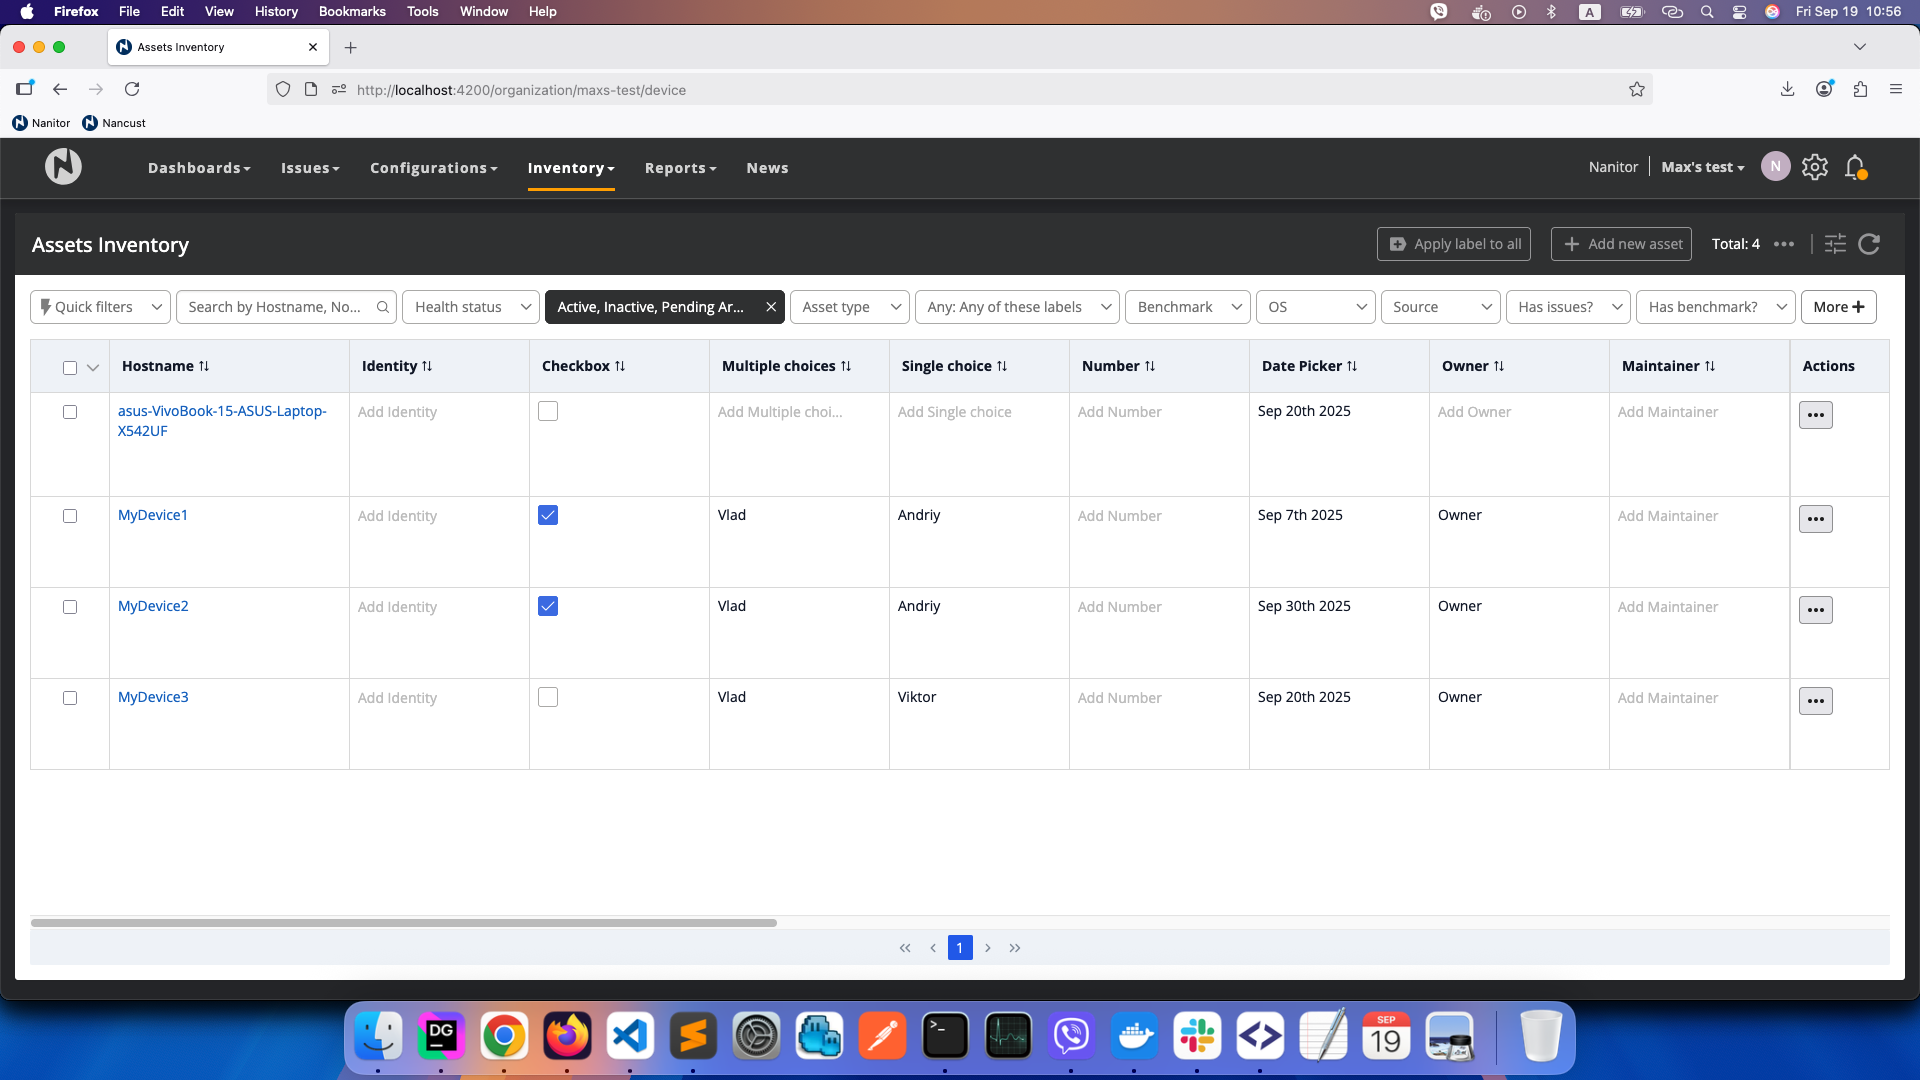Open the notifications bell icon
The image size is (1920, 1080).
point(1855,167)
